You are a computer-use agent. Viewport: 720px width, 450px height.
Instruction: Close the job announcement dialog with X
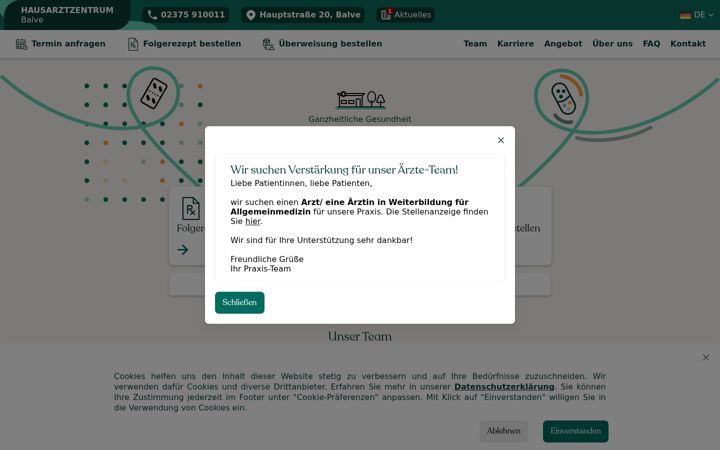tap(501, 140)
